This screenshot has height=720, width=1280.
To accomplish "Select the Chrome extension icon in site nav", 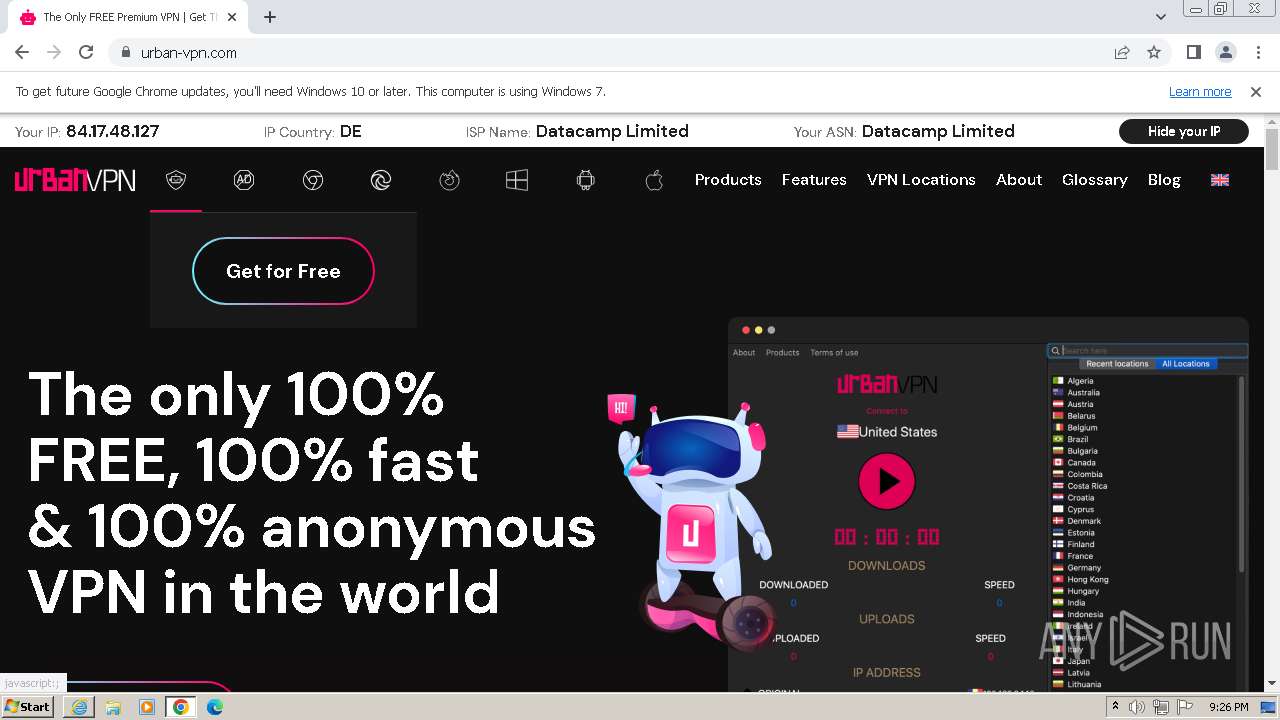I will pyautogui.click(x=313, y=180).
